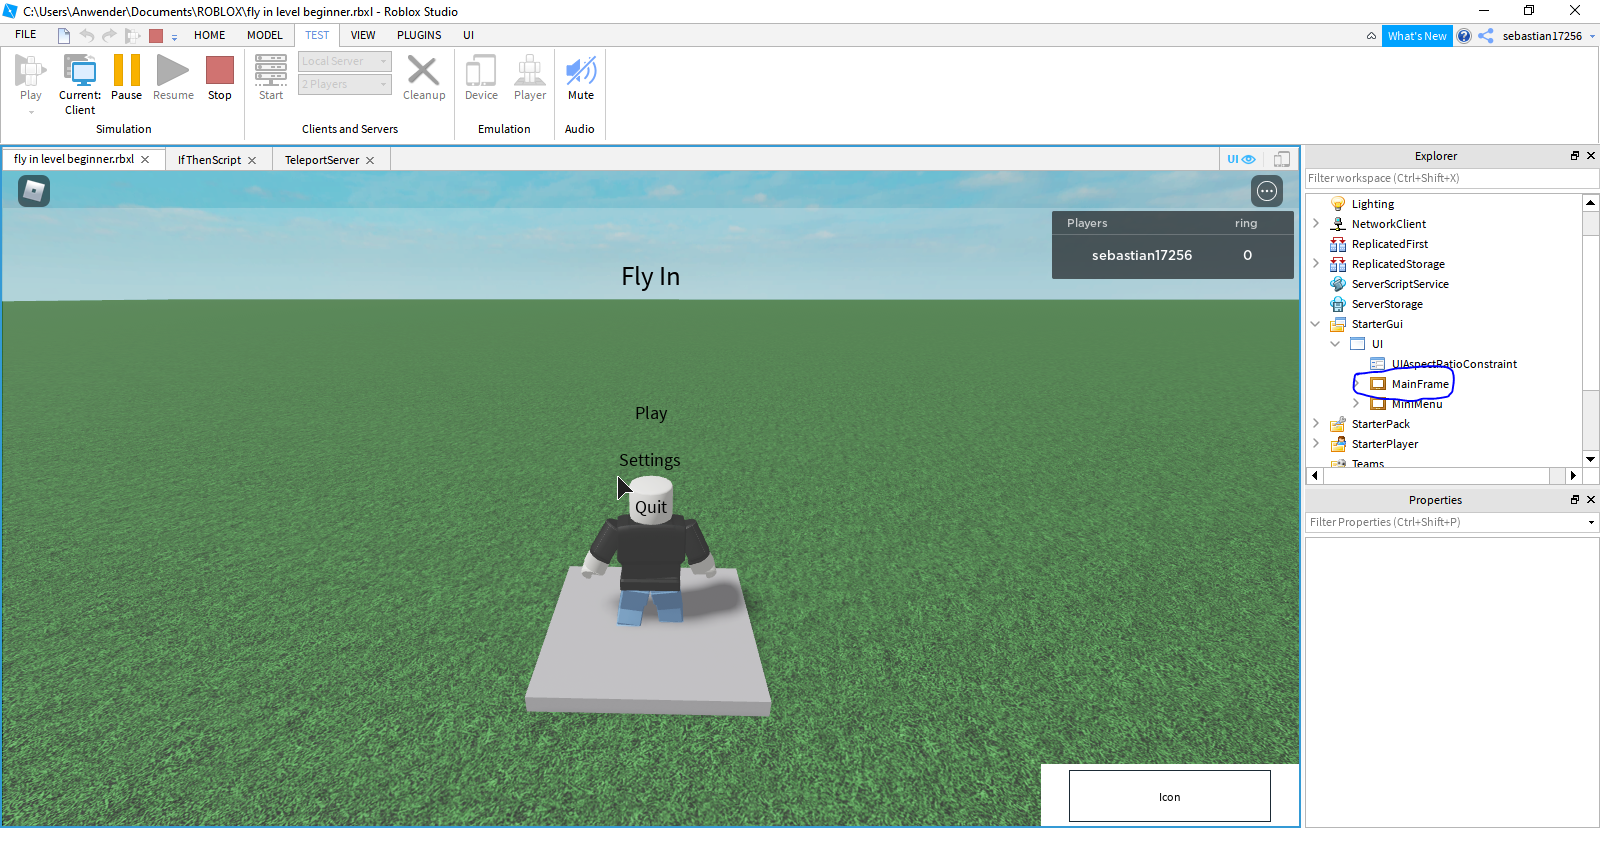
Task: Open the FILE menu
Action: (26, 35)
